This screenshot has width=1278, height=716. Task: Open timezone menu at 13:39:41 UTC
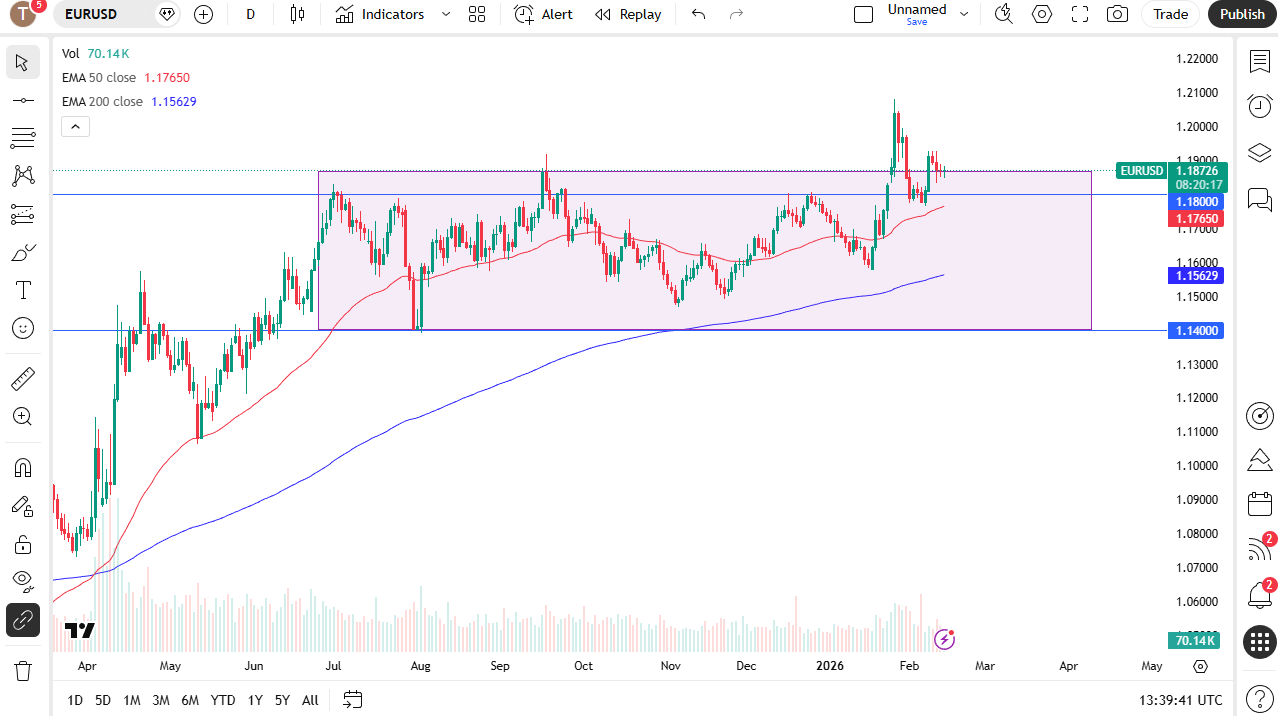[1180, 700]
